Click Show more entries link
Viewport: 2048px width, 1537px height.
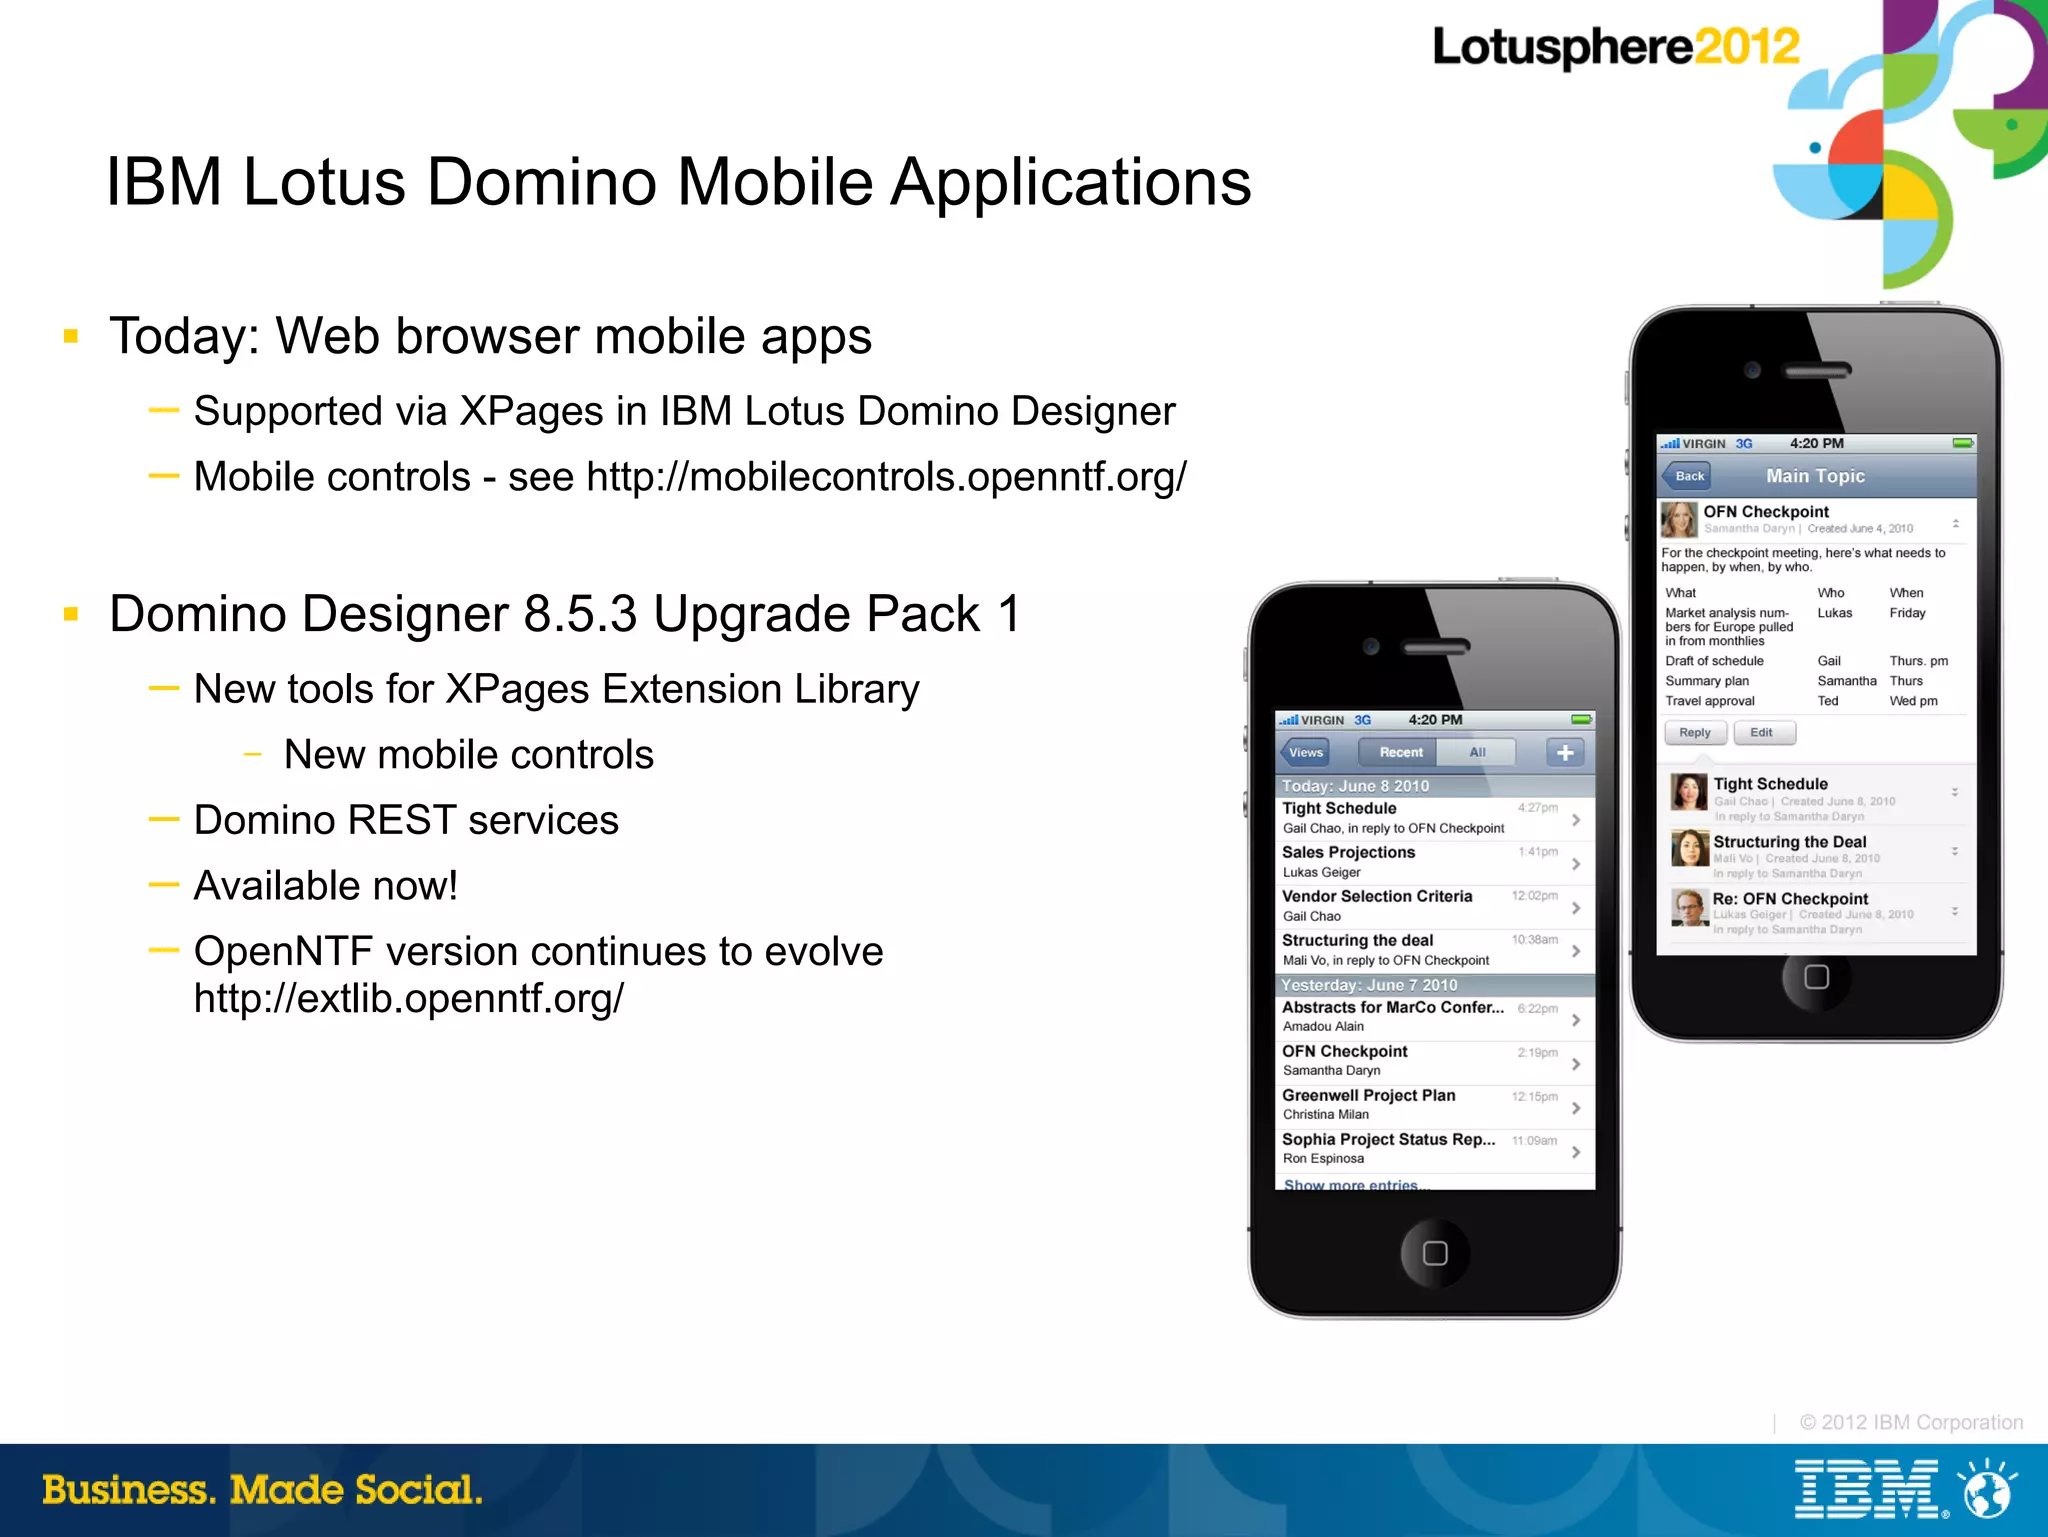click(x=1356, y=1185)
